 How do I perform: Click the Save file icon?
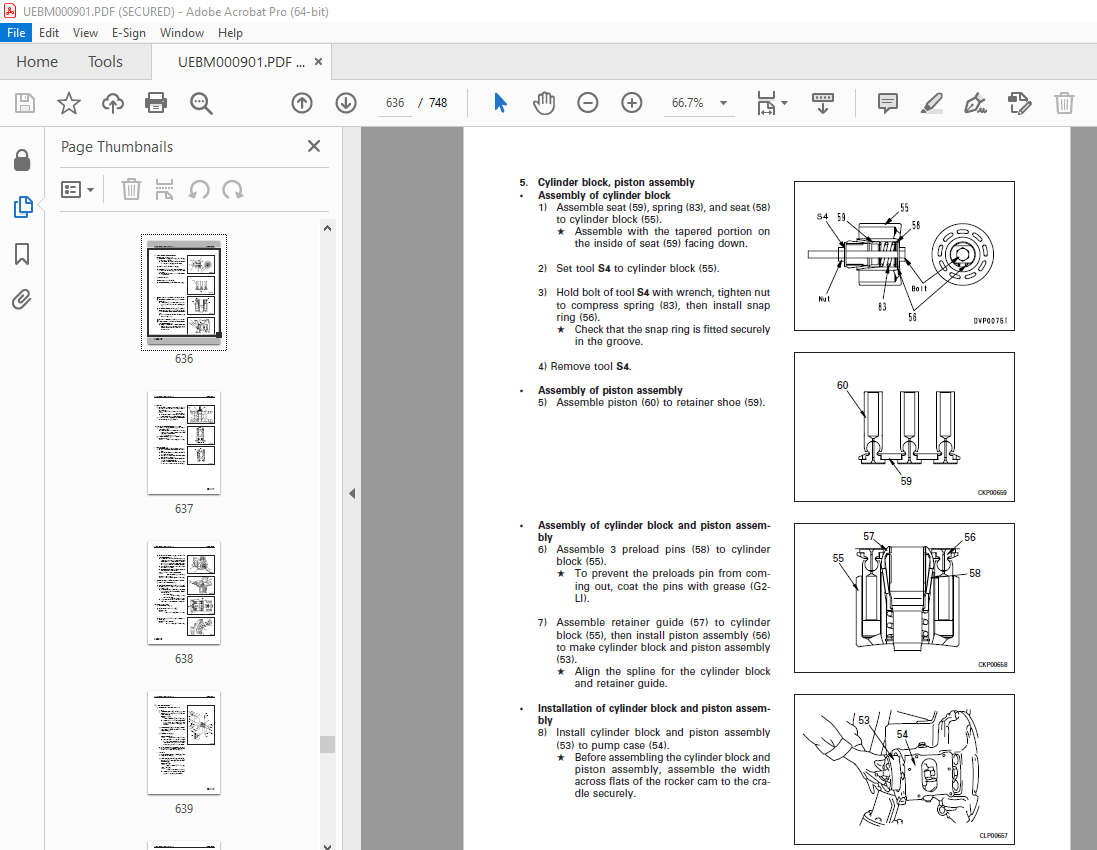[x=25, y=104]
